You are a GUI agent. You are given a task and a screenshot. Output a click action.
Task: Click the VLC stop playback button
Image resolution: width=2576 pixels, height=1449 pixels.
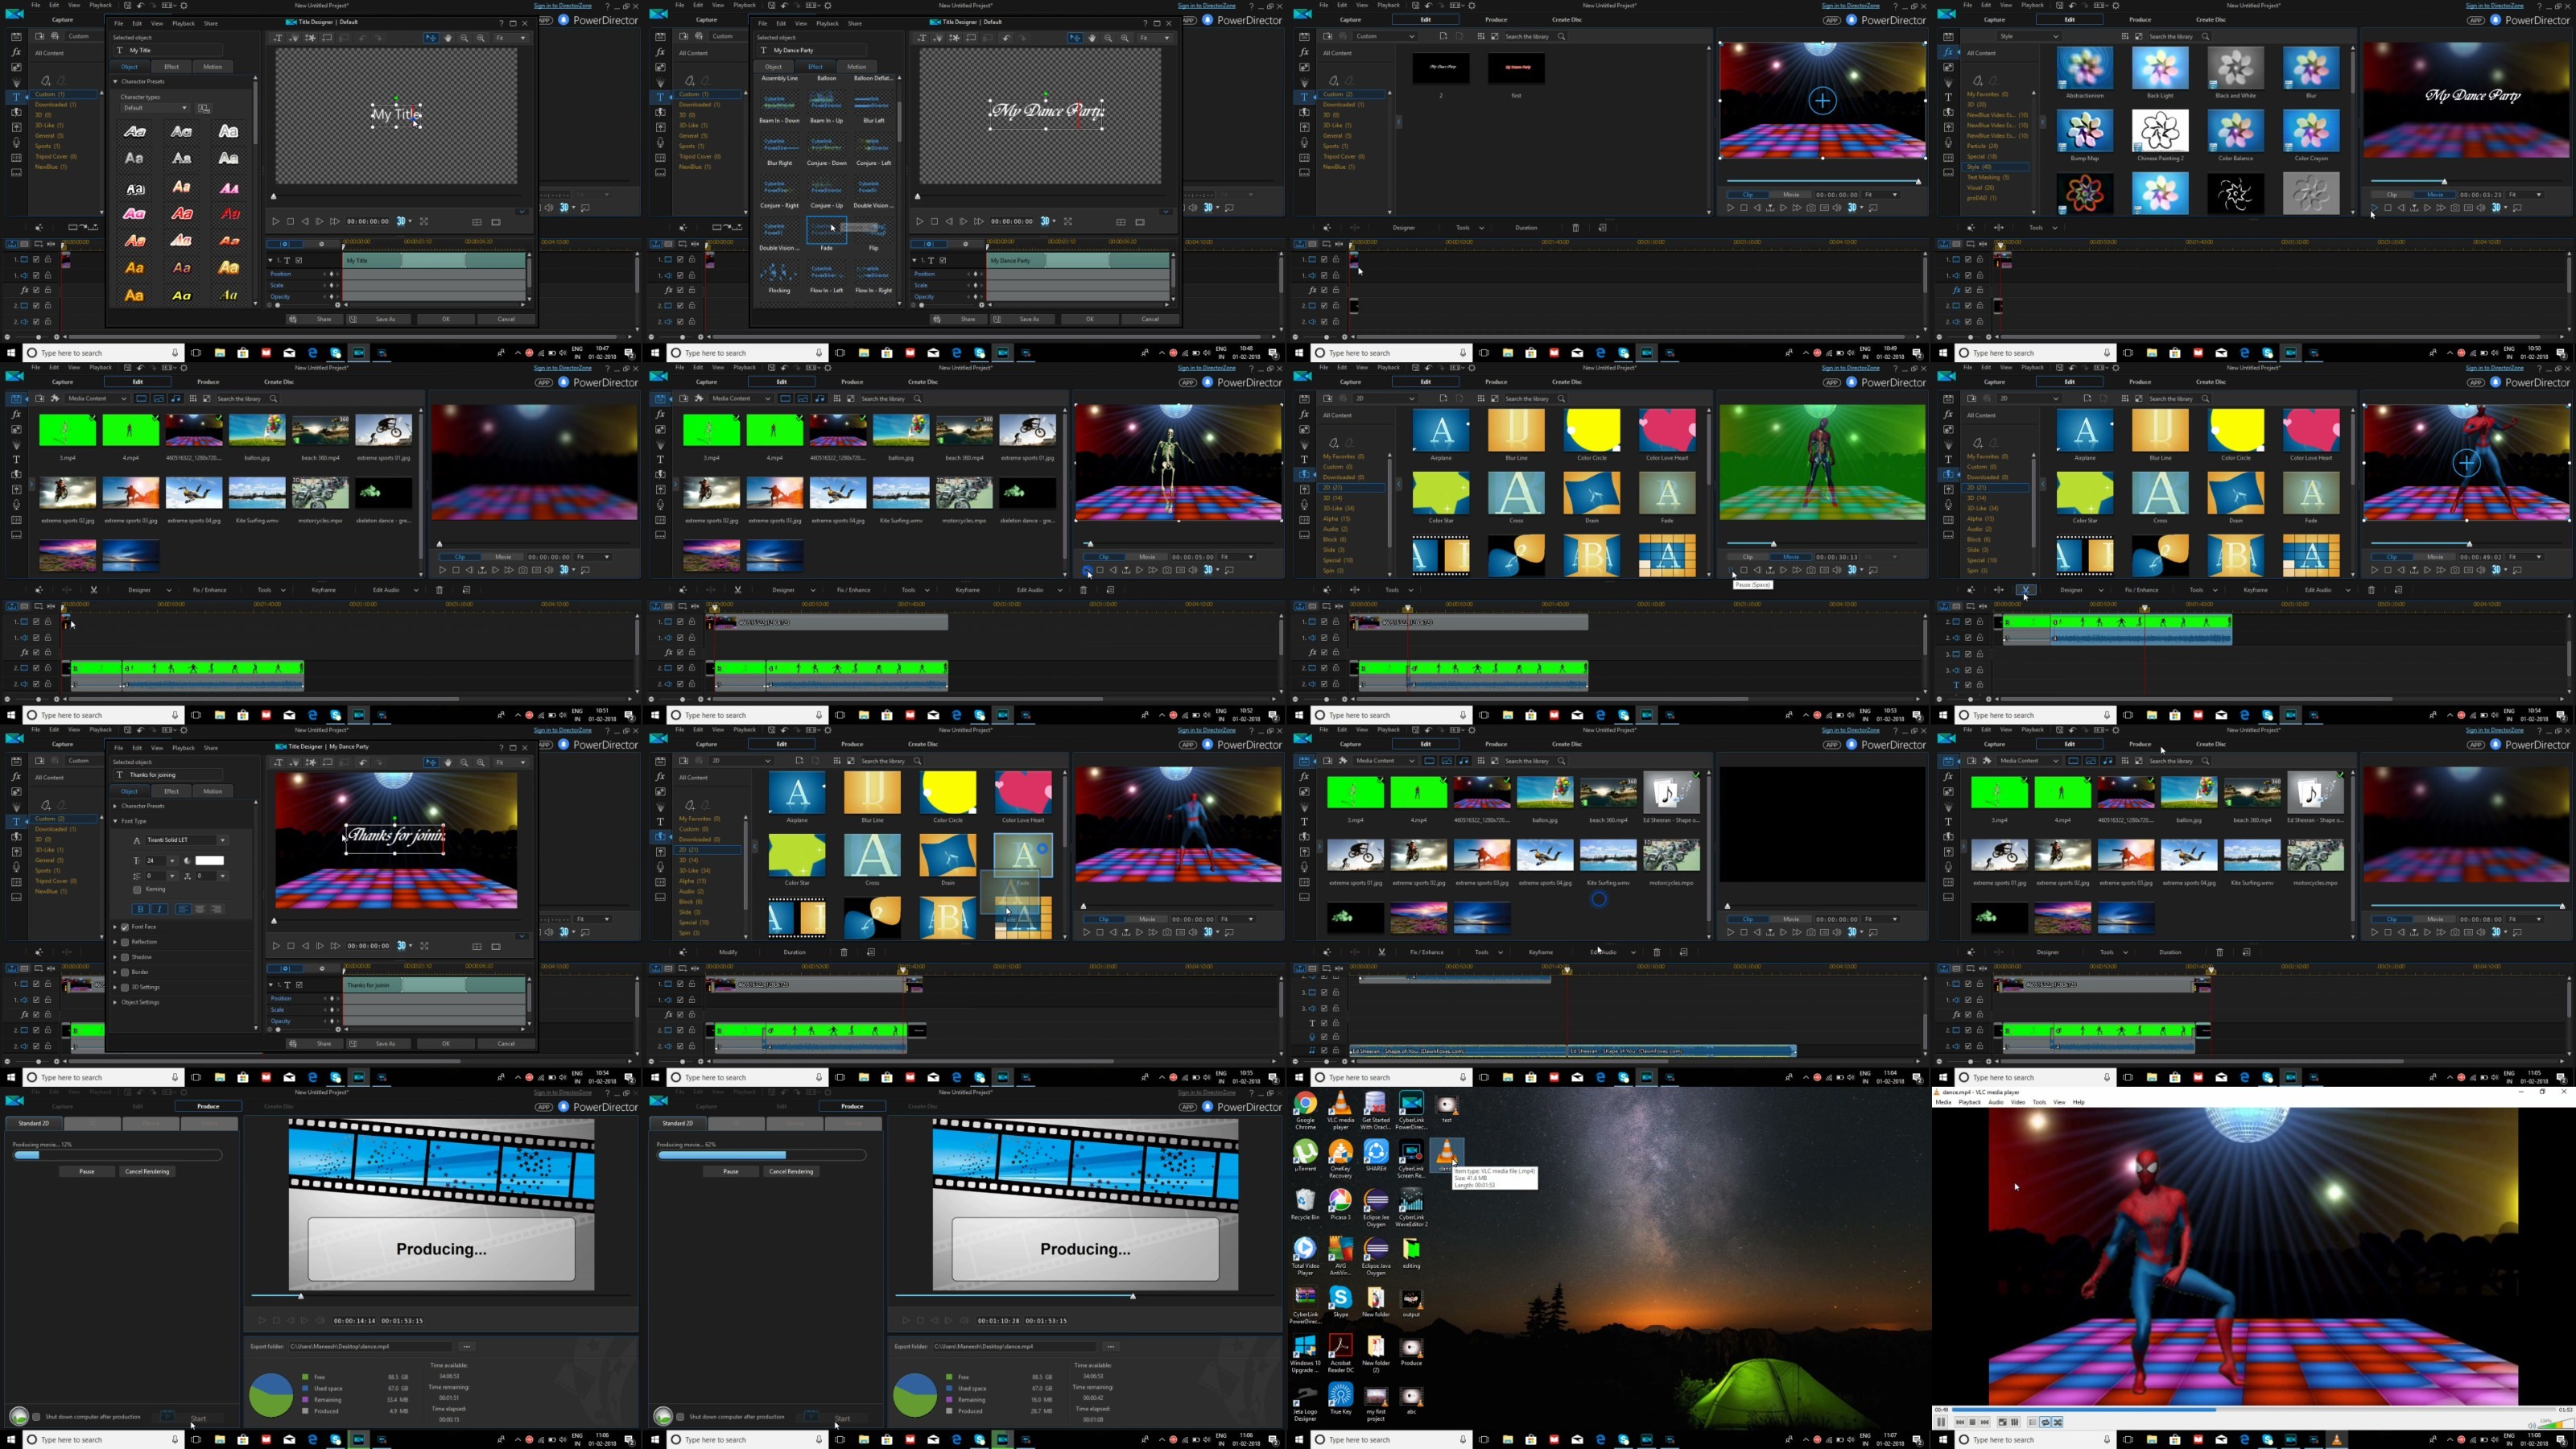(1972, 1422)
